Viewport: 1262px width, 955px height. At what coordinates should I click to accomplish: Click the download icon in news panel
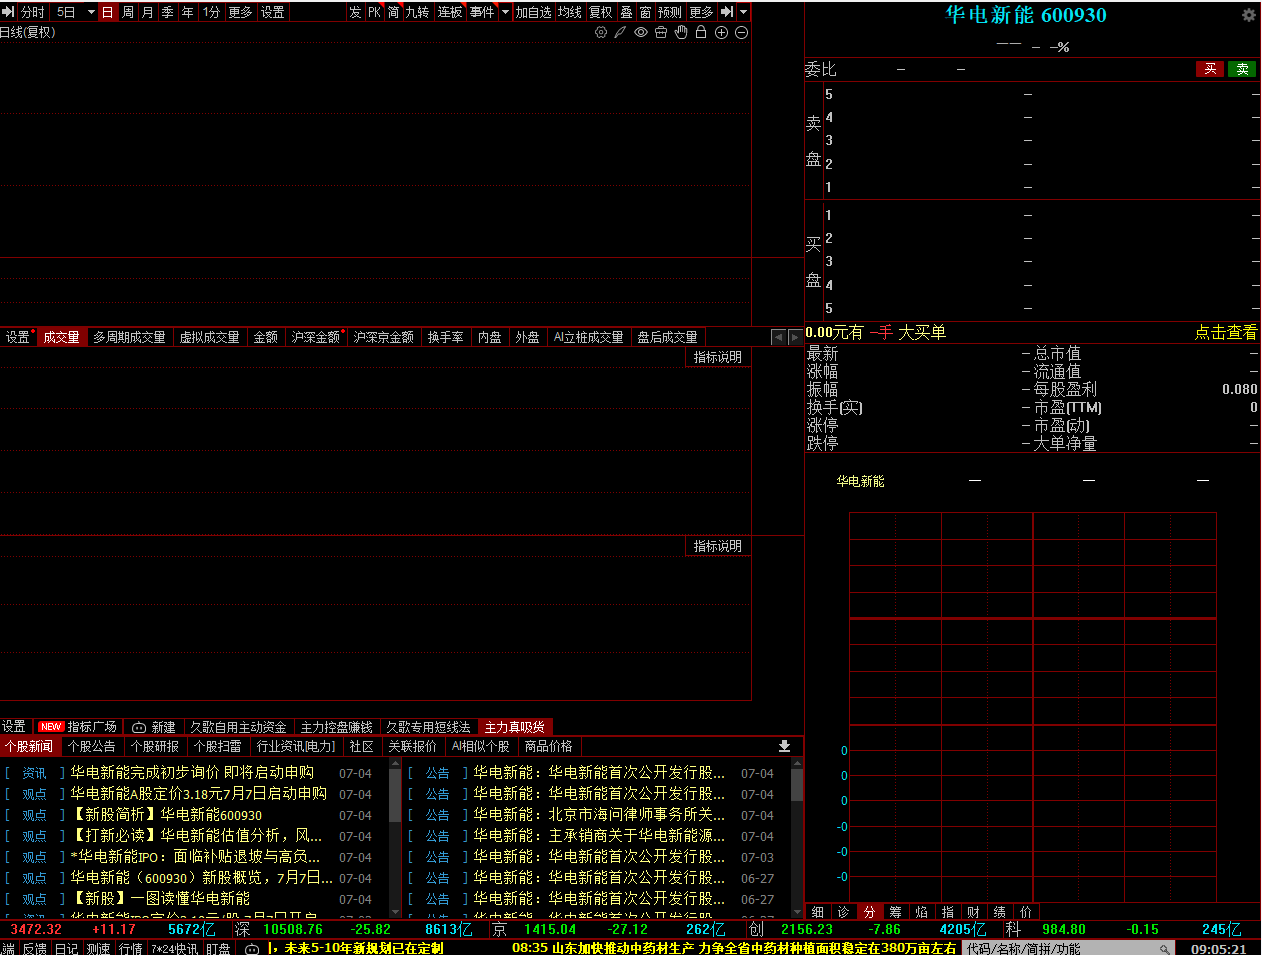(x=784, y=746)
